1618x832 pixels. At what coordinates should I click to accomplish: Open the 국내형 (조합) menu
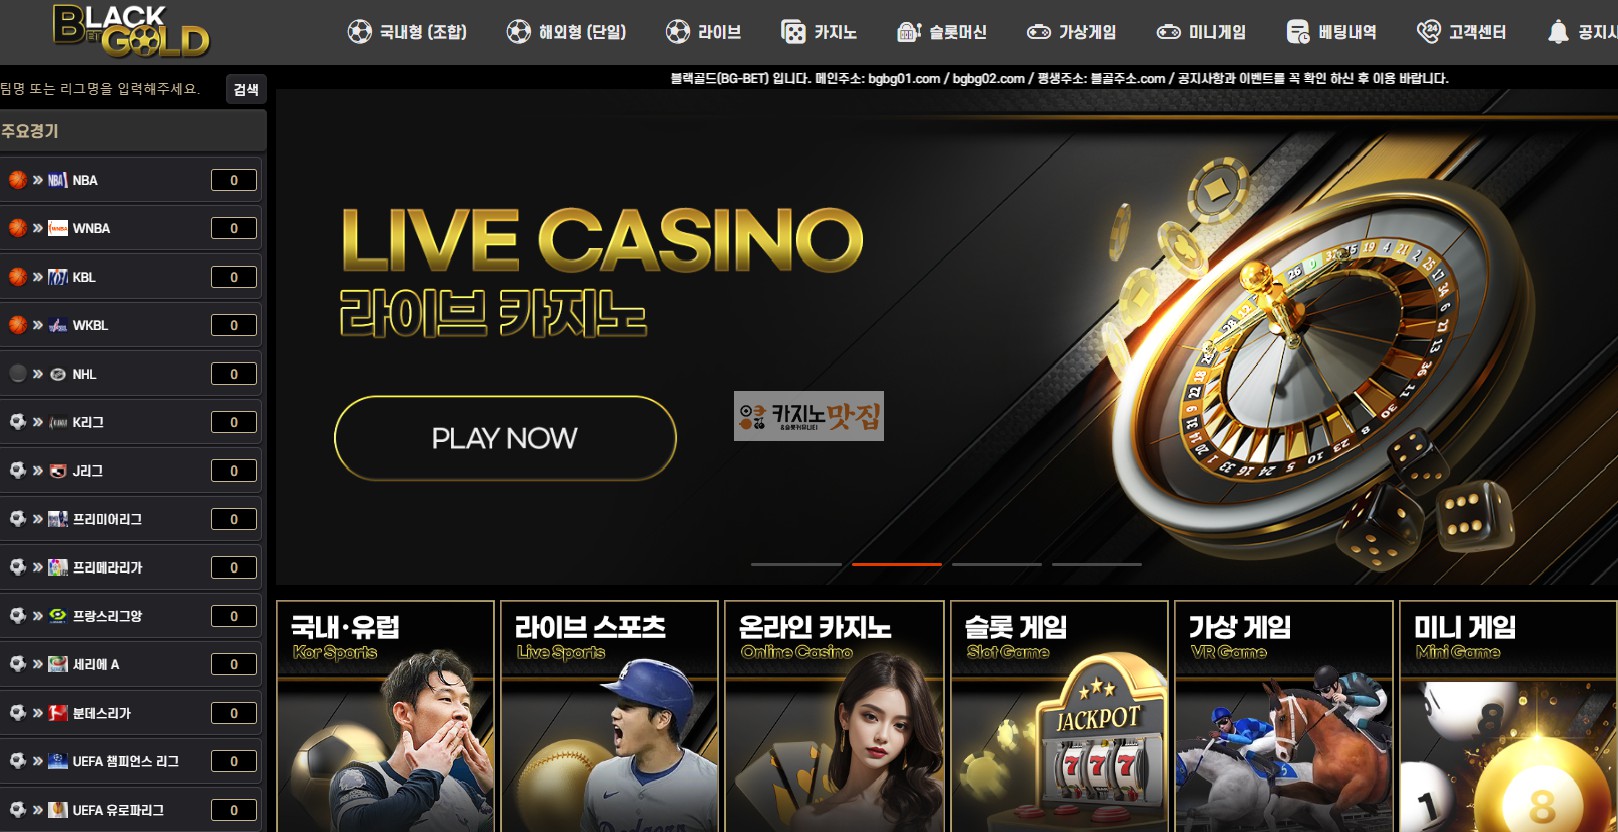pos(407,32)
